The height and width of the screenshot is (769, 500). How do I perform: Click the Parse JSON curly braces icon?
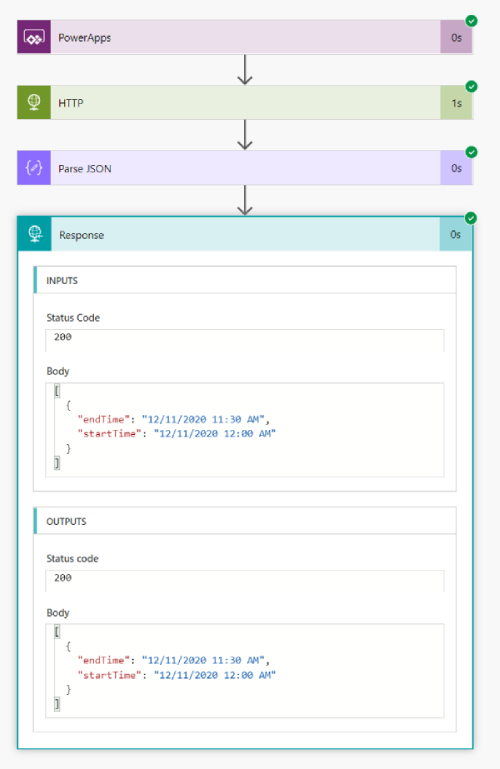tap(34, 168)
